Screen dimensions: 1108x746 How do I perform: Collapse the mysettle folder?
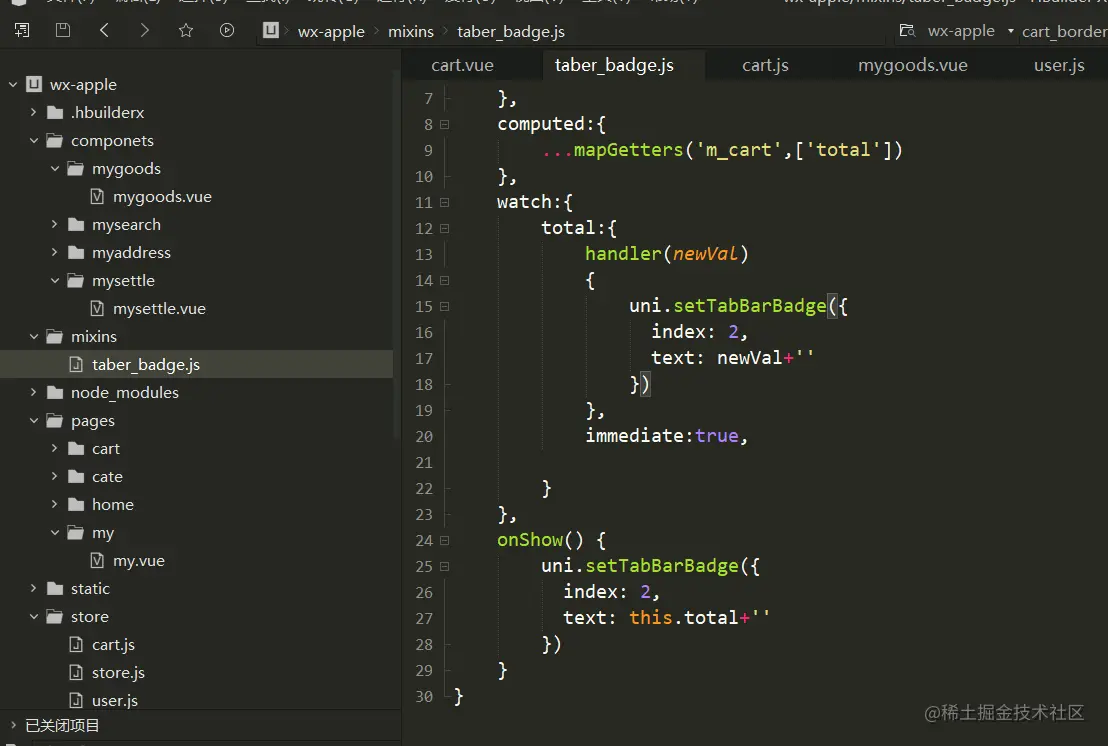pyautogui.click(x=54, y=280)
